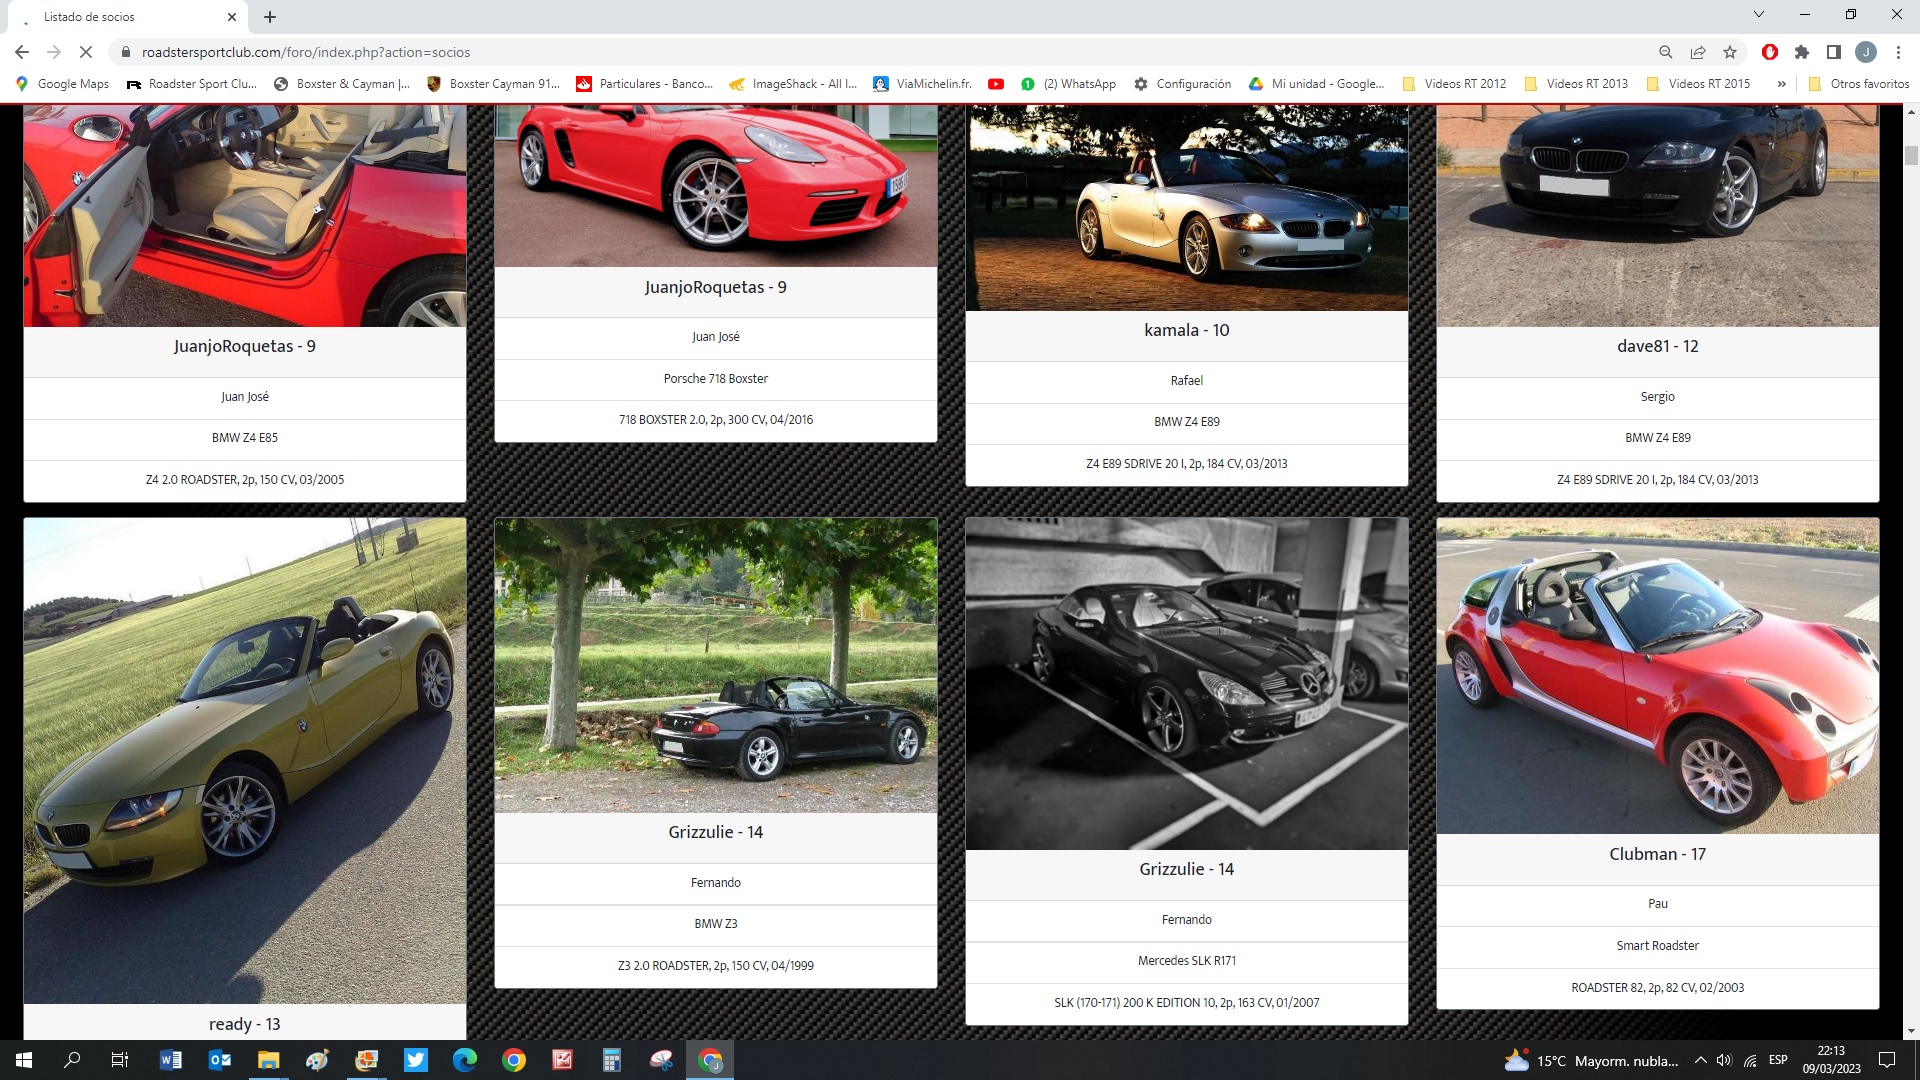This screenshot has height=1080, width=1920.
Task: Open dave81's black BMW Z4 photo
Action: [x=1658, y=215]
